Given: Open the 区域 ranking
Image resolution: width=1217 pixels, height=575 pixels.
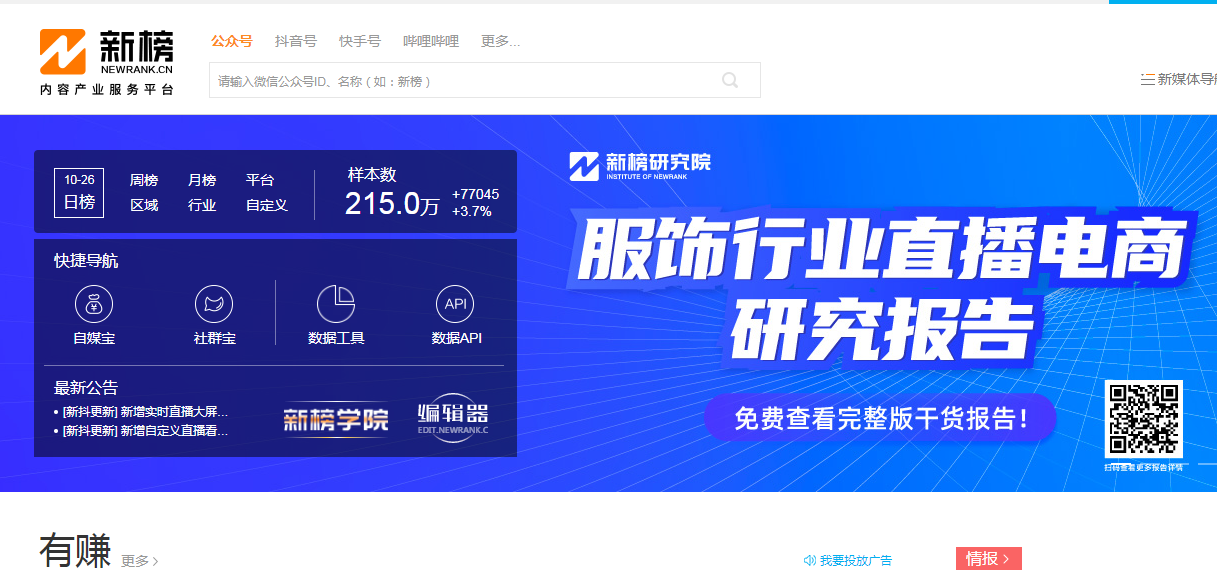Looking at the screenshot, I should 144,205.
